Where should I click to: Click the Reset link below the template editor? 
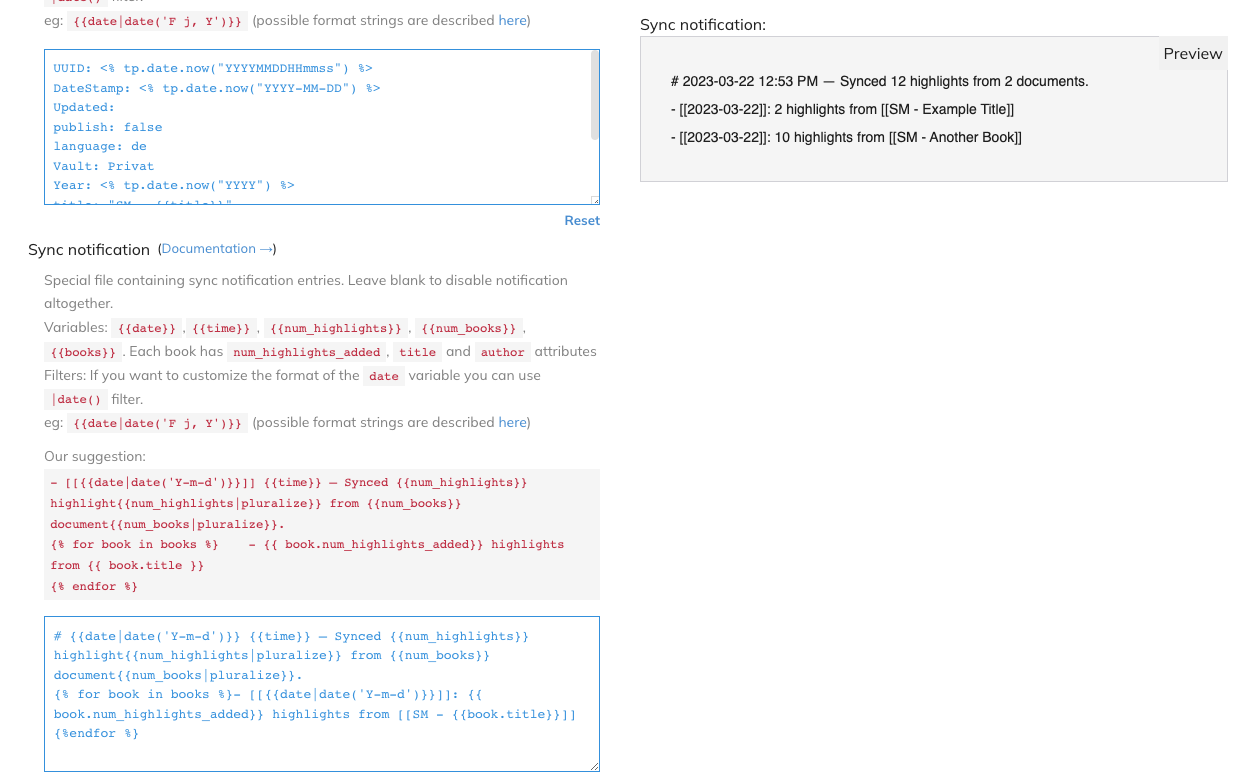[581, 220]
